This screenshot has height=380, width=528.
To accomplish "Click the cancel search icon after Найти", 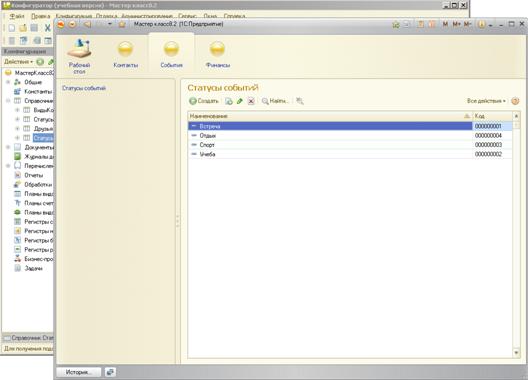I will coord(300,101).
